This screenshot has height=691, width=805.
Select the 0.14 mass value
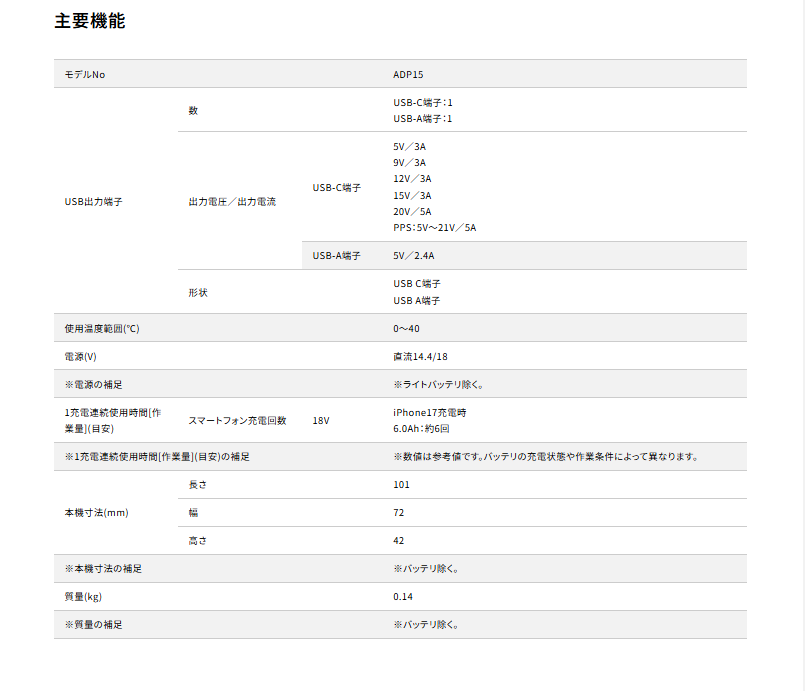point(403,596)
